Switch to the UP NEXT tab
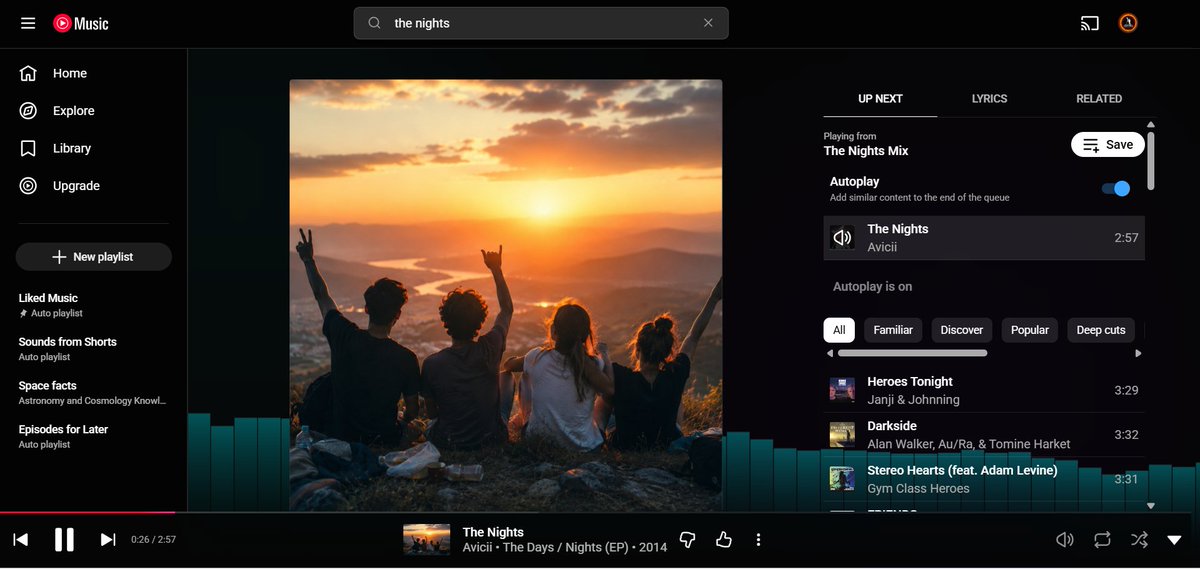 coord(880,99)
